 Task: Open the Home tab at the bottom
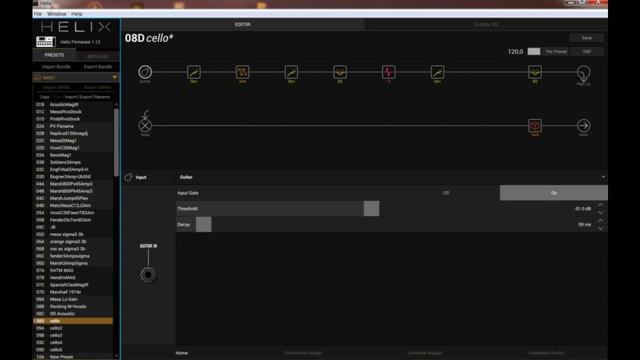pyautogui.click(x=182, y=353)
